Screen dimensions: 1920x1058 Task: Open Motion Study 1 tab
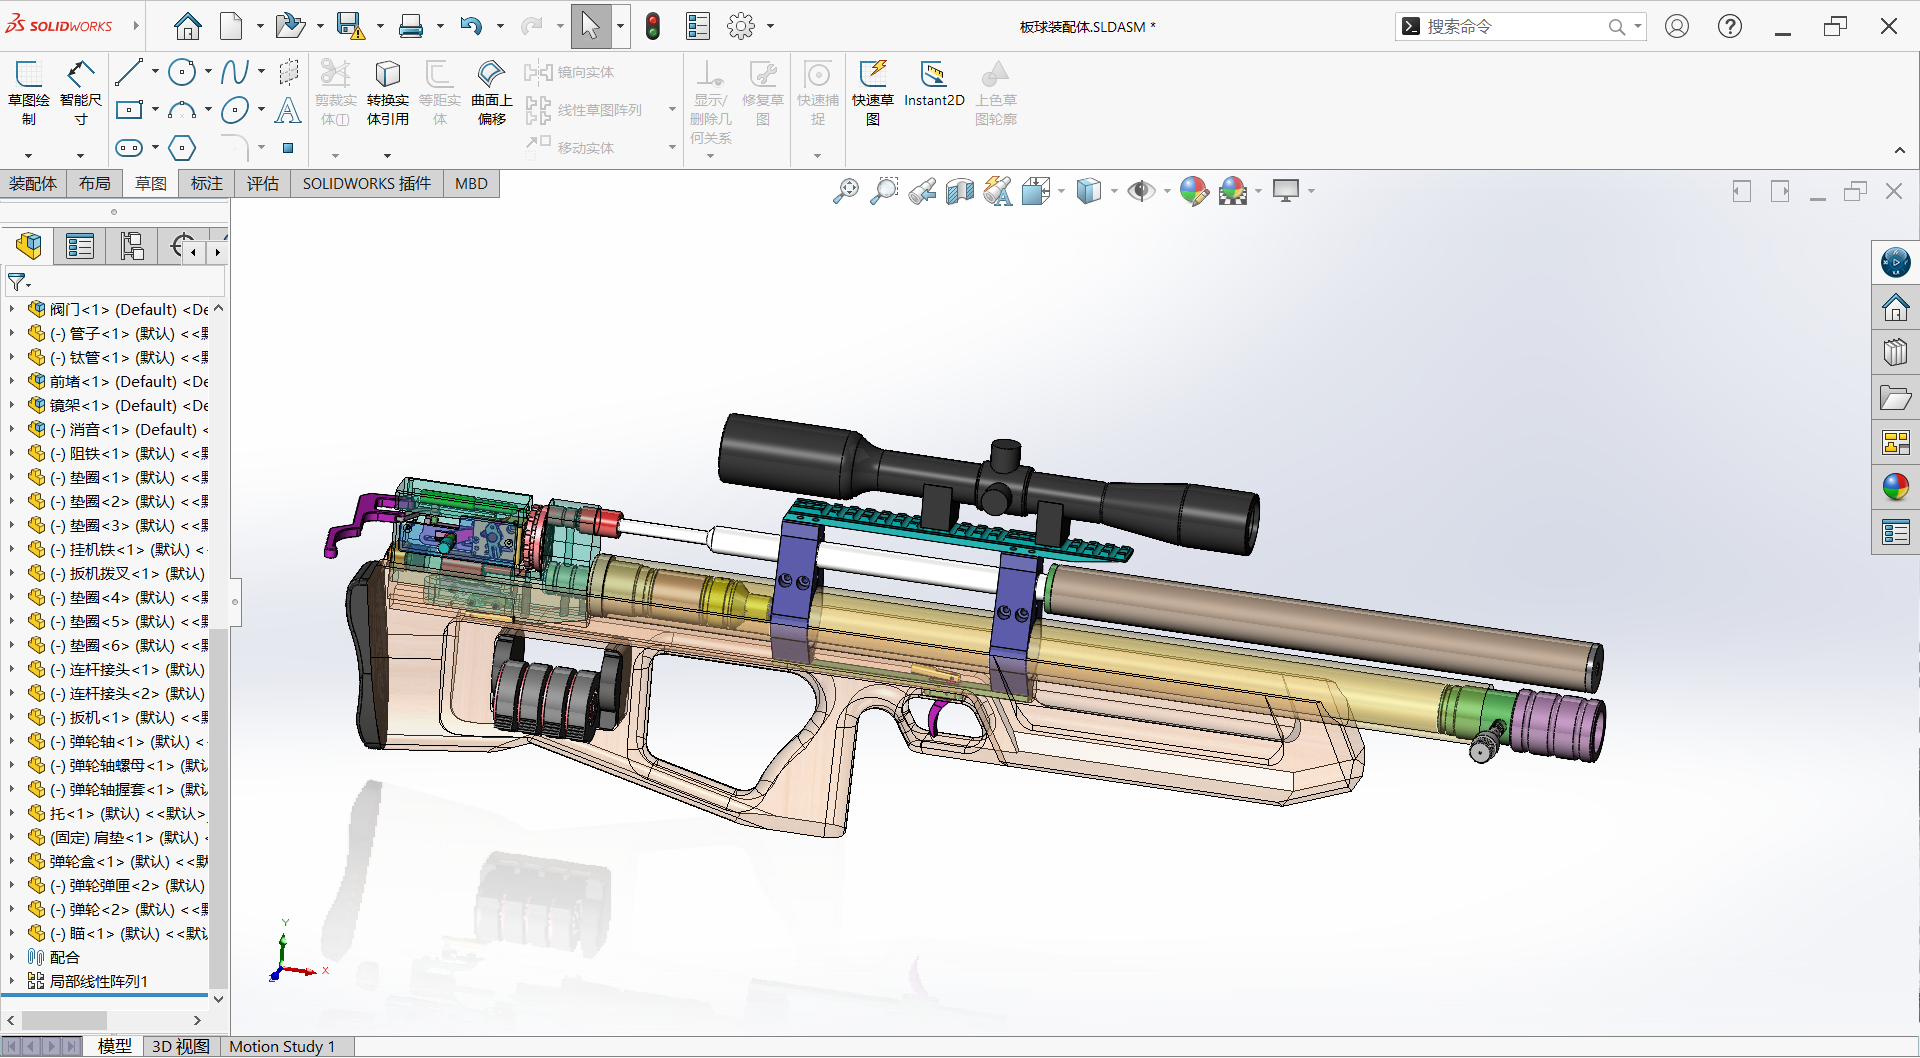point(282,1046)
